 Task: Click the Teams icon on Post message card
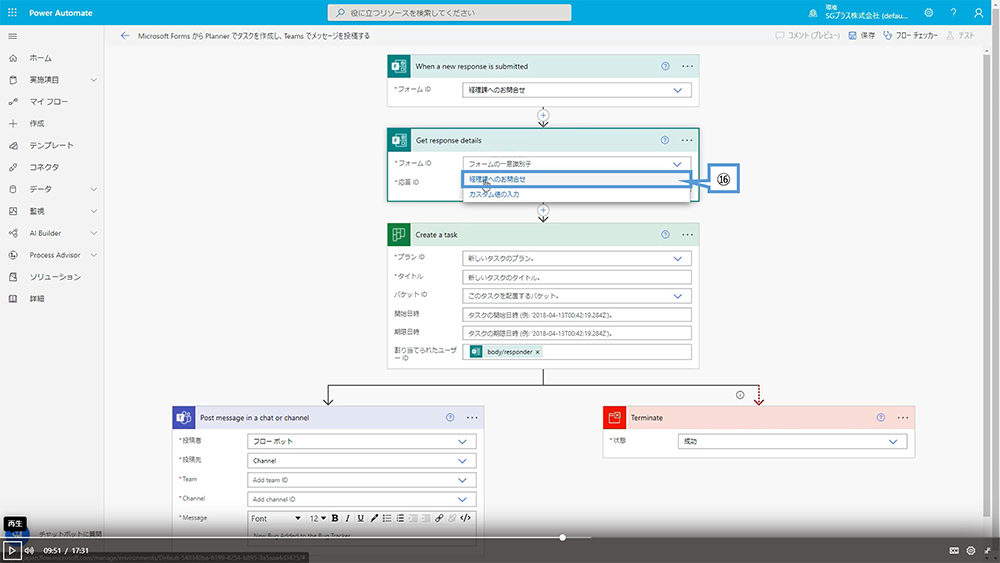click(184, 418)
